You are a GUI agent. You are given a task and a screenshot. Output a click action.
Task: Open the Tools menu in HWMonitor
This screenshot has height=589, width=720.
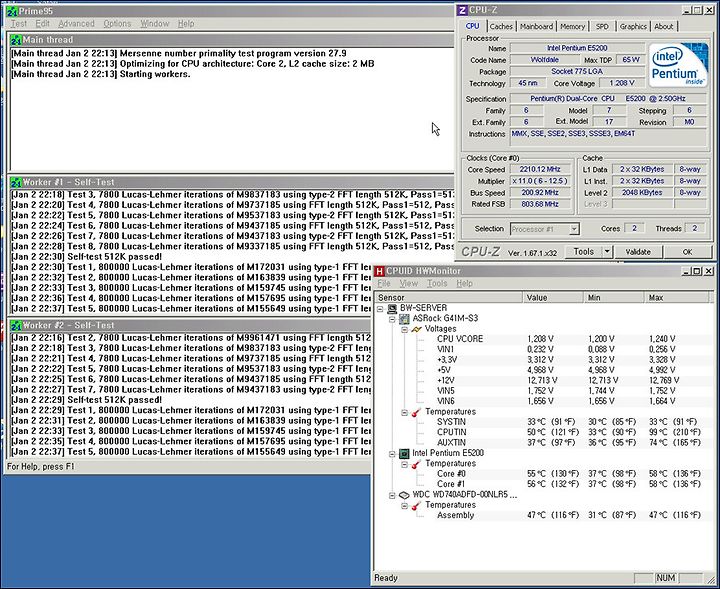point(437,284)
